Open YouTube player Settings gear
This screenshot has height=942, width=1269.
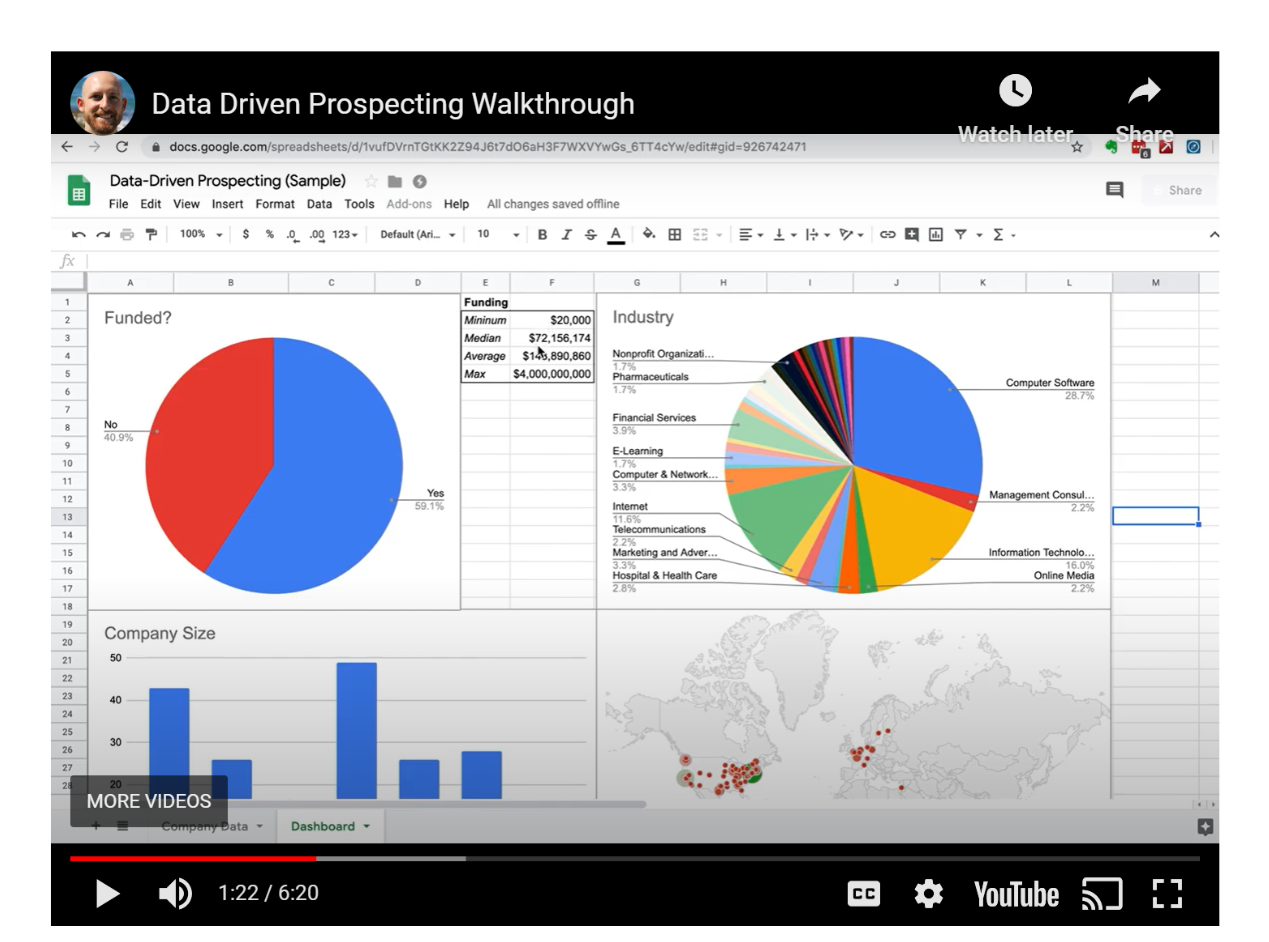929,893
